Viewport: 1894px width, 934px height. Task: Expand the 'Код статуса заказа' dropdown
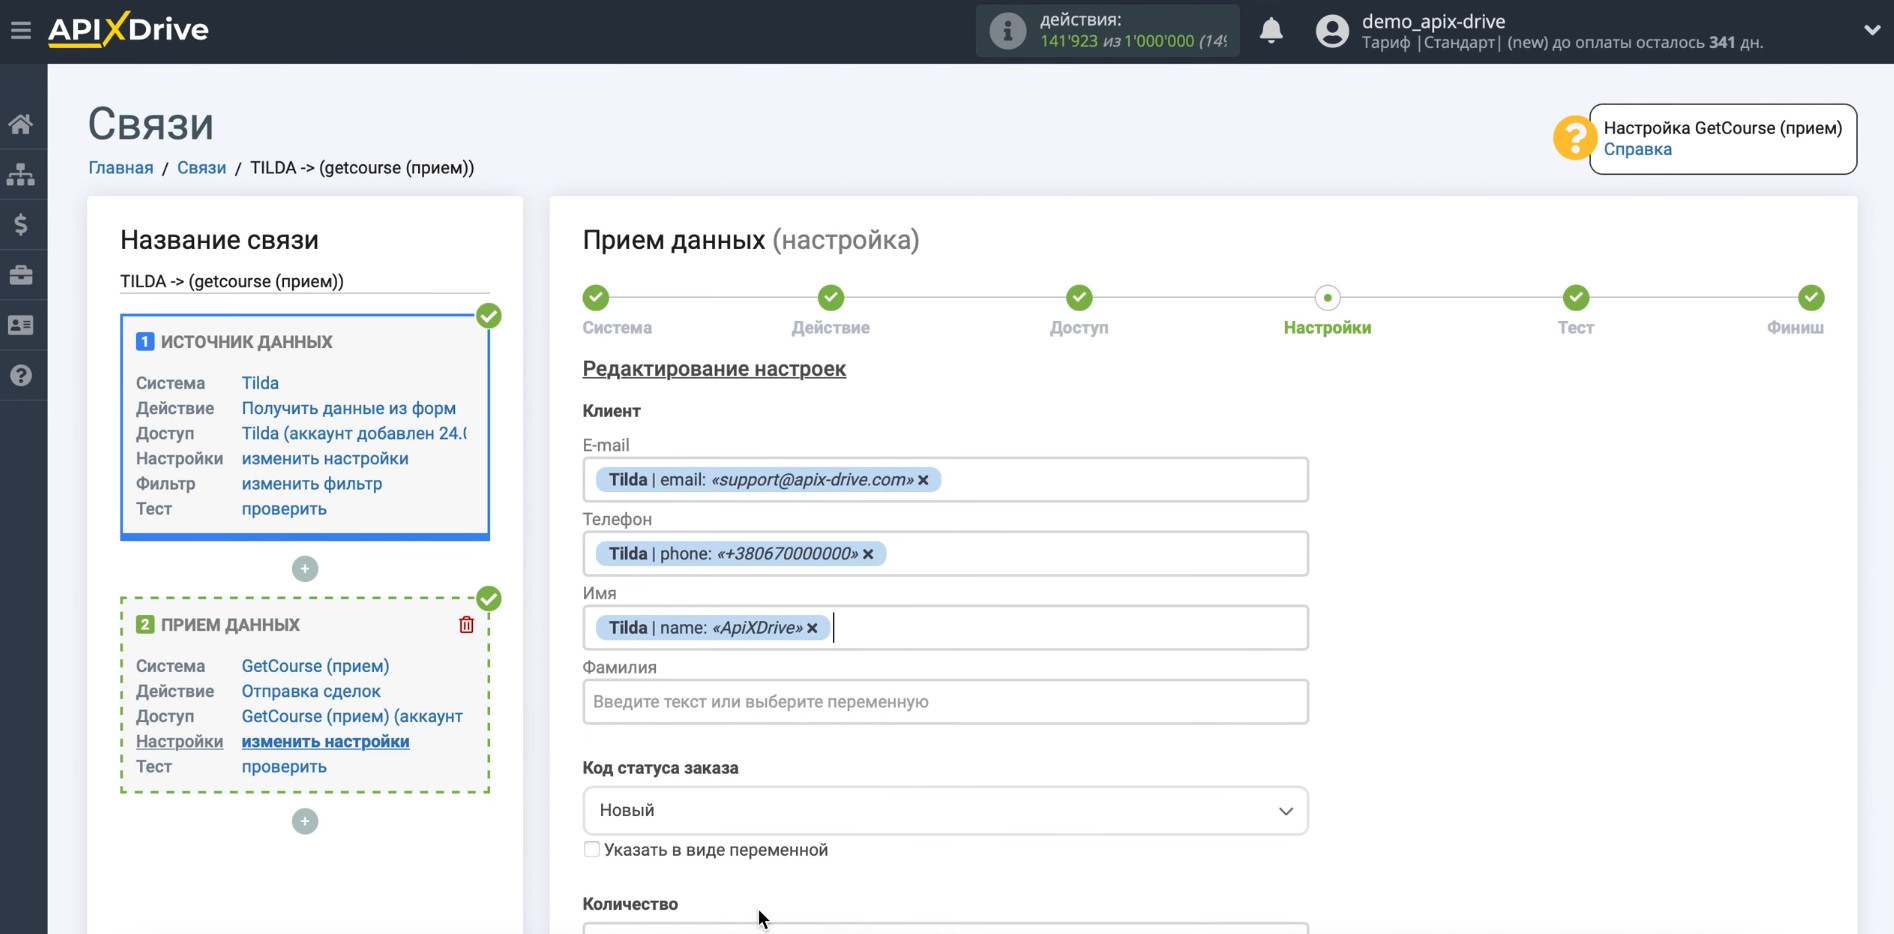(945, 810)
